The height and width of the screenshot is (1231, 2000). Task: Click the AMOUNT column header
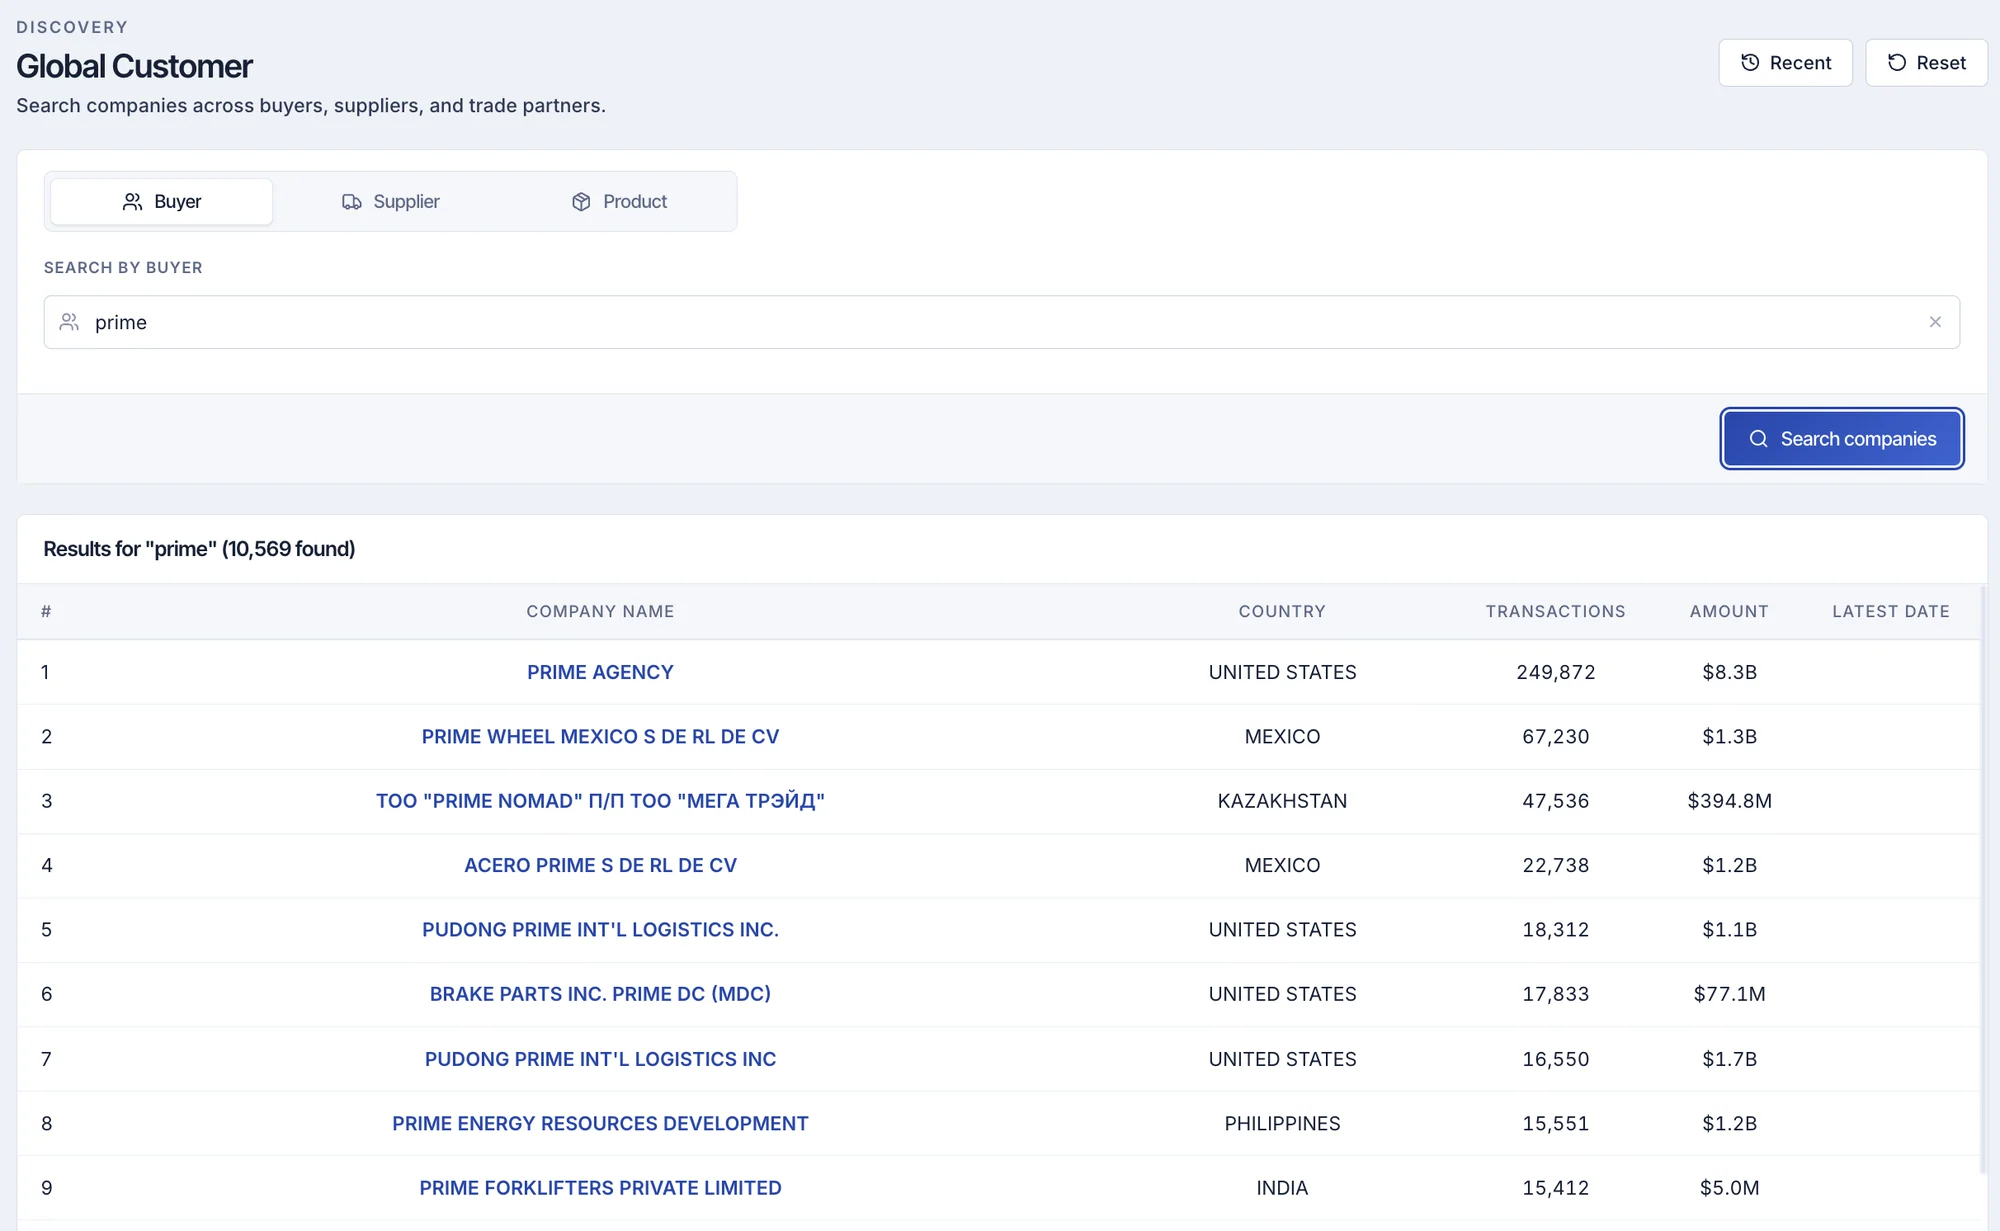click(x=1729, y=611)
